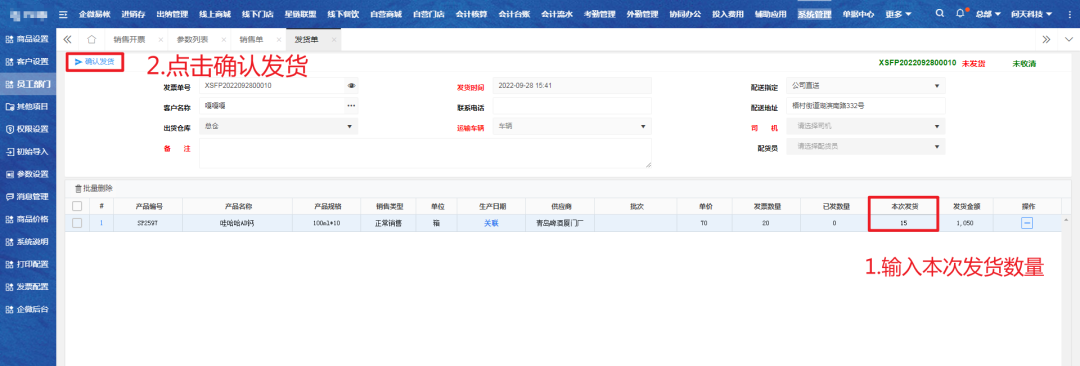Switch to the 参数列表 tab
Image resolution: width=1080 pixels, height=366 pixels.
193,40
